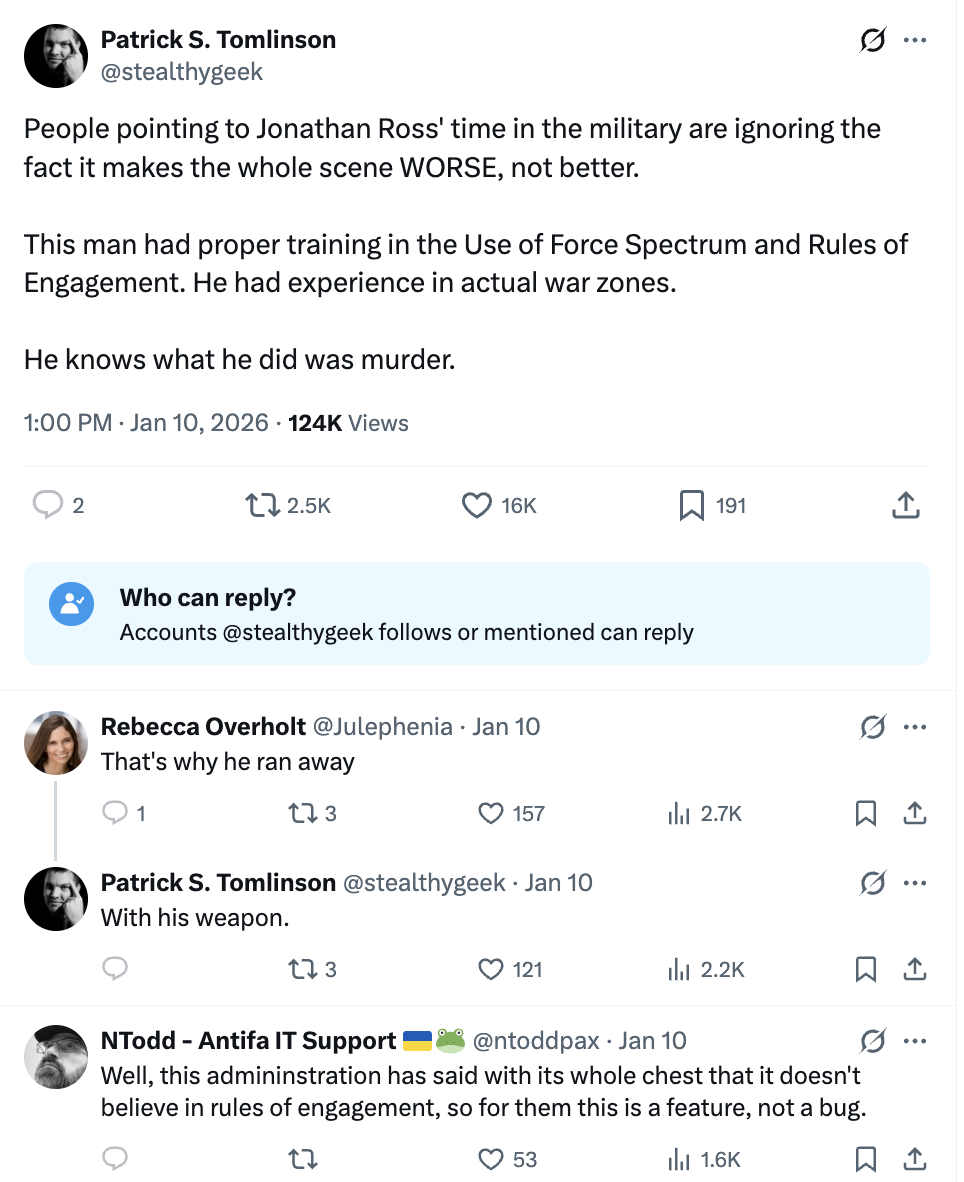Click Grok icon on the main post
The width and height of the screenshot is (964, 1182).
[x=872, y=41]
